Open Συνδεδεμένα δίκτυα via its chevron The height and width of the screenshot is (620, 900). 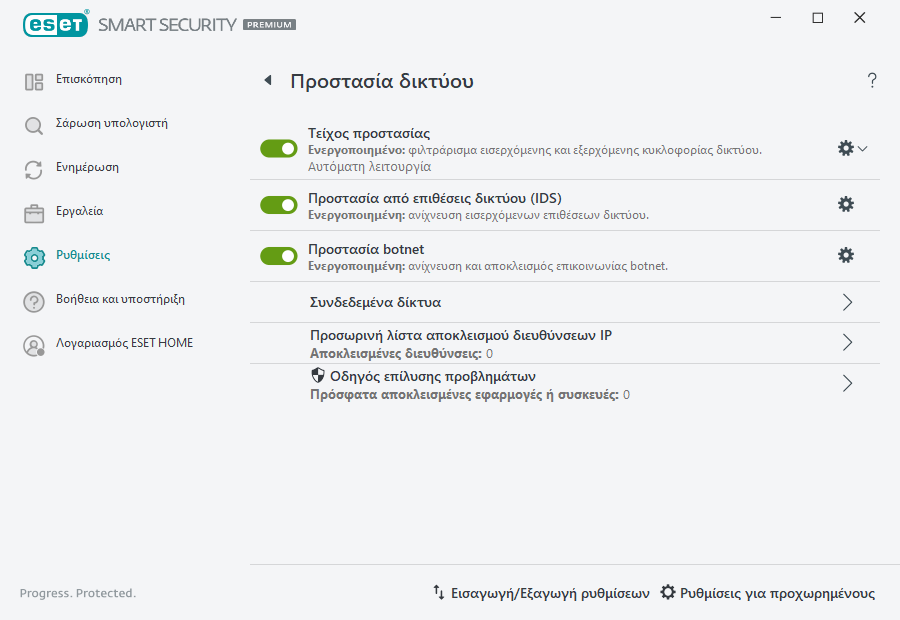pyautogui.click(x=847, y=301)
